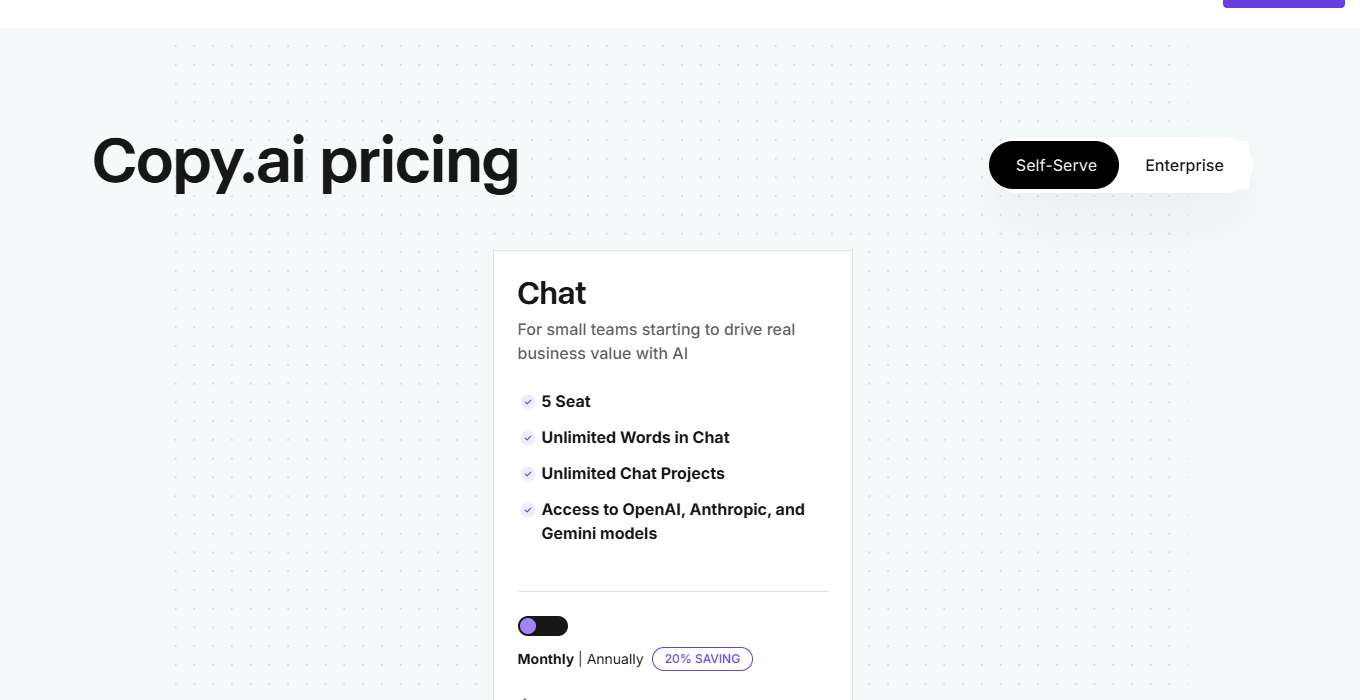
Task: Click the Chat plan description text
Action: click(x=656, y=341)
